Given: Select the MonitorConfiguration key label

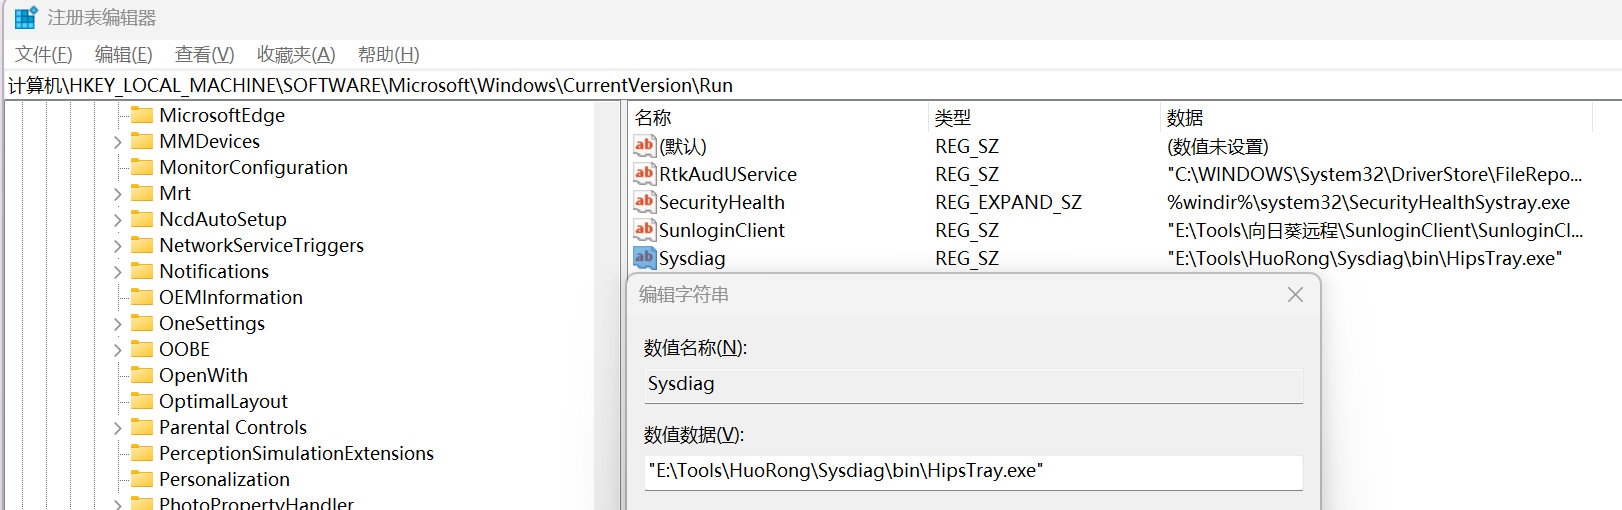Looking at the screenshot, I should click(254, 167).
